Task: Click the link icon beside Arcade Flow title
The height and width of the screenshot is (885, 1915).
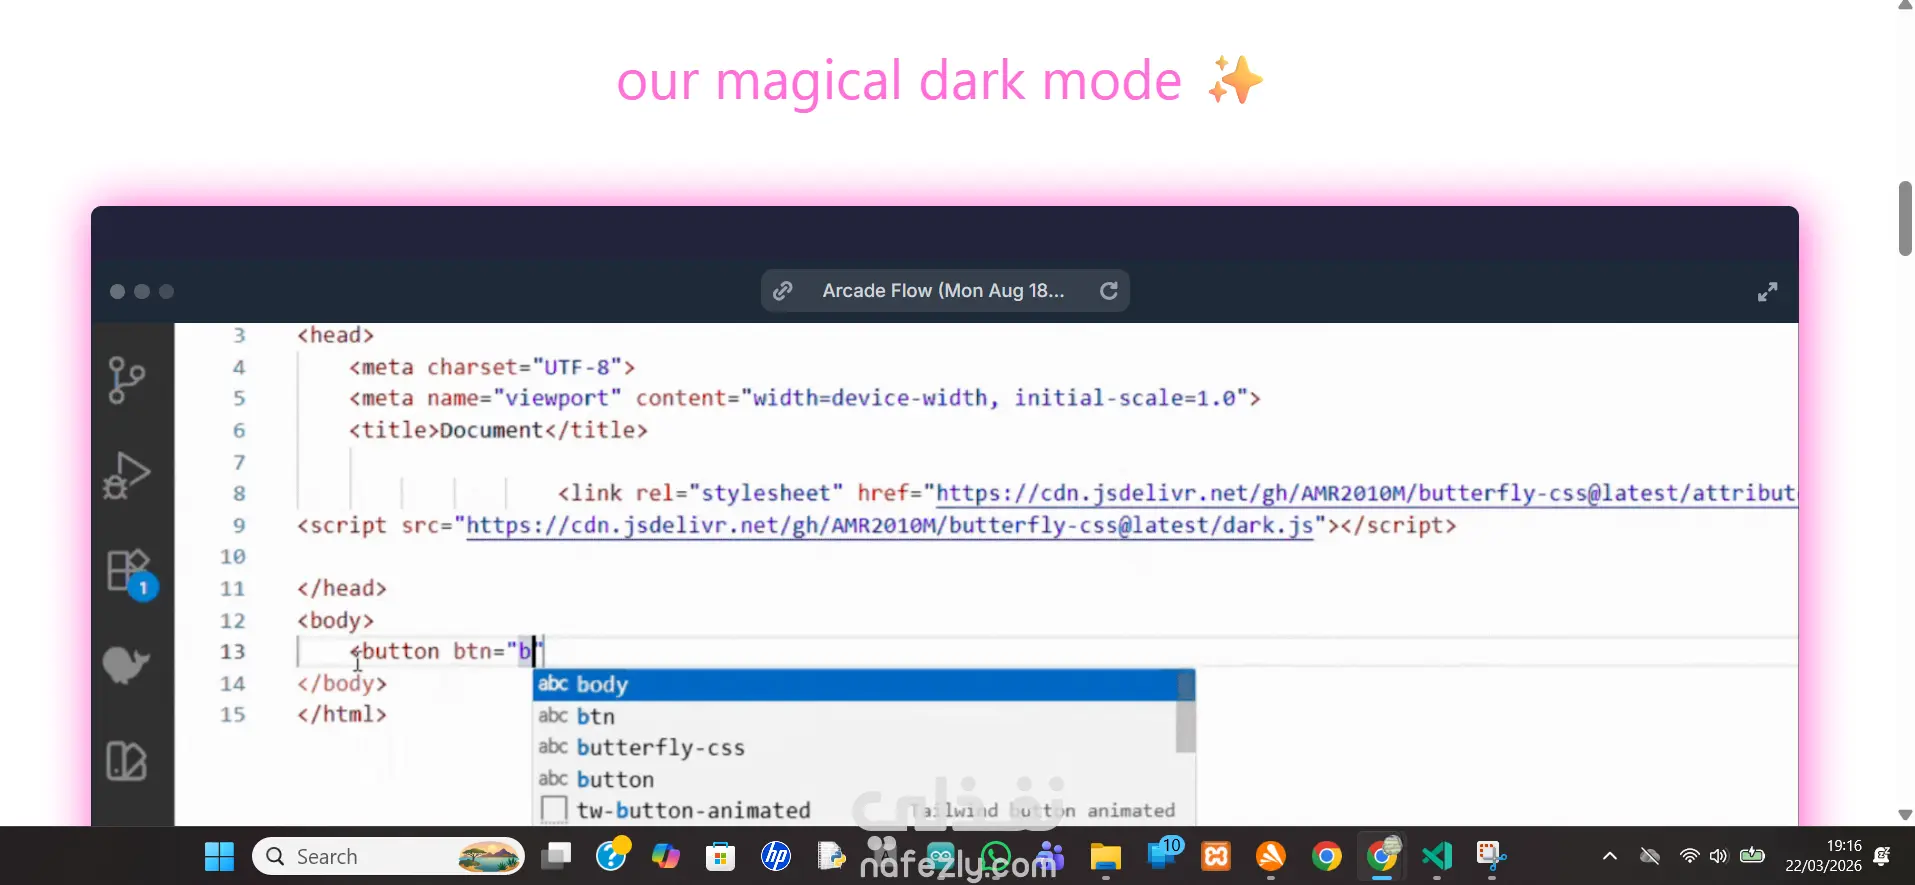Action: pos(783,291)
